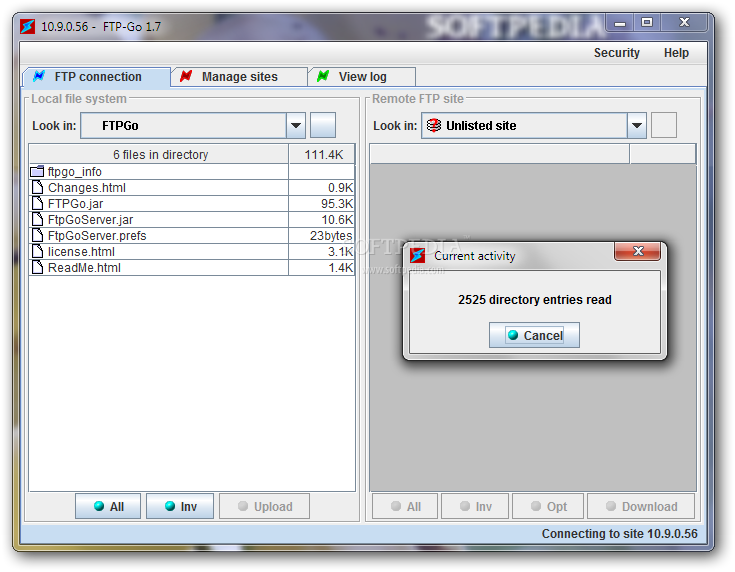This screenshot has height=572, width=735.
Task: Maximize the FTP-Go window
Action: point(647,22)
